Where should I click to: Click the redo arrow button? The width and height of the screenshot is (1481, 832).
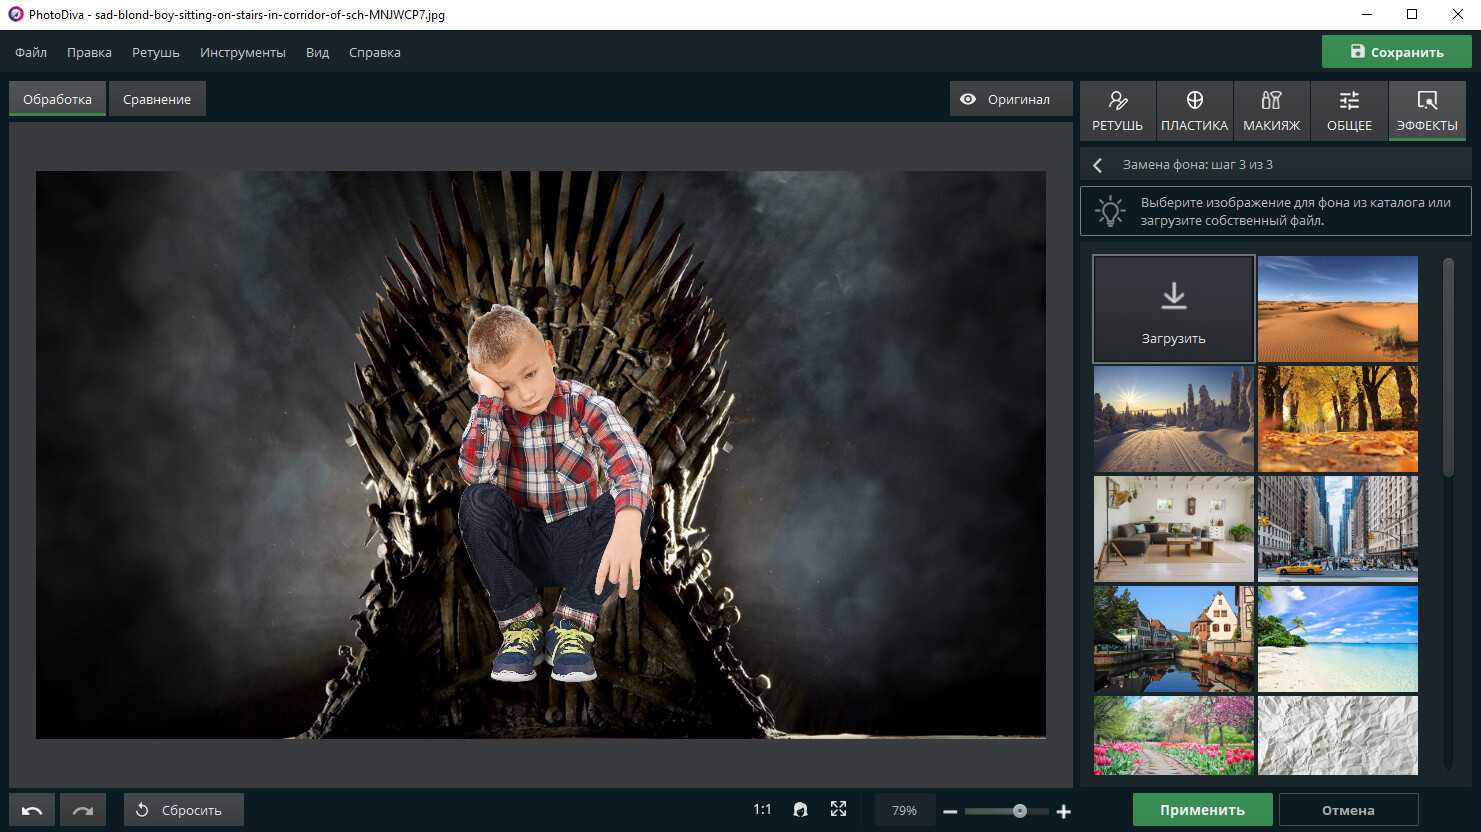click(83, 810)
